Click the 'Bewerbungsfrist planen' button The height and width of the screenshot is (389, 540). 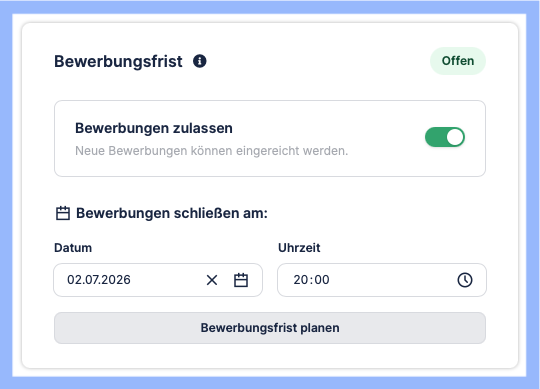[270, 328]
